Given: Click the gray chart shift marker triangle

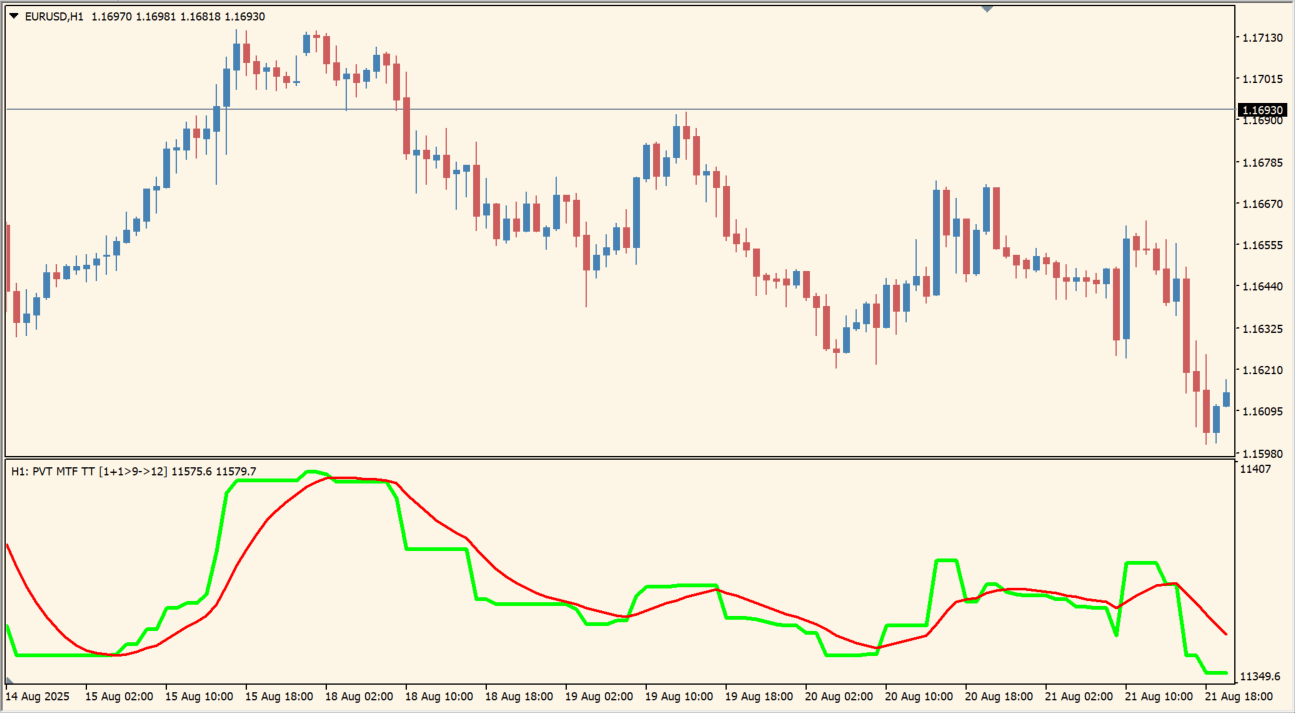Looking at the screenshot, I should click(x=987, y=9).
